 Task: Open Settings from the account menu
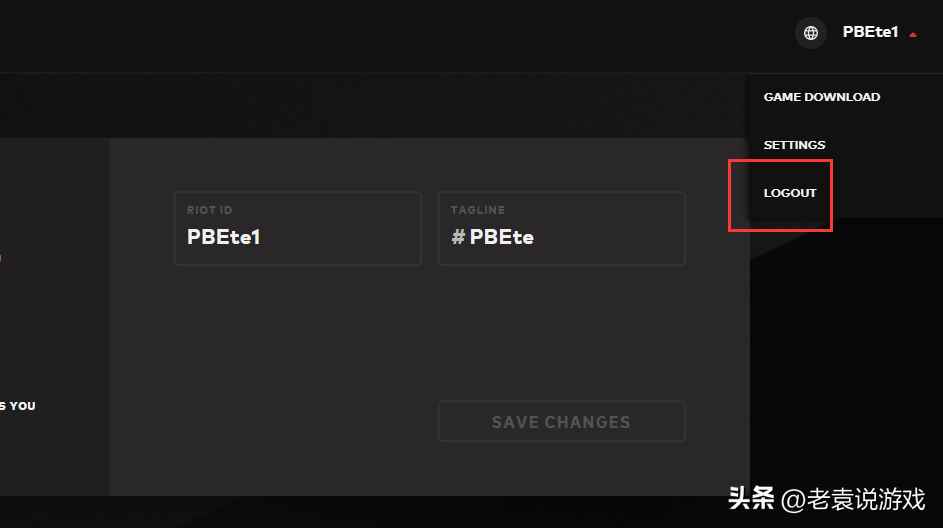[x=794, y=145]
